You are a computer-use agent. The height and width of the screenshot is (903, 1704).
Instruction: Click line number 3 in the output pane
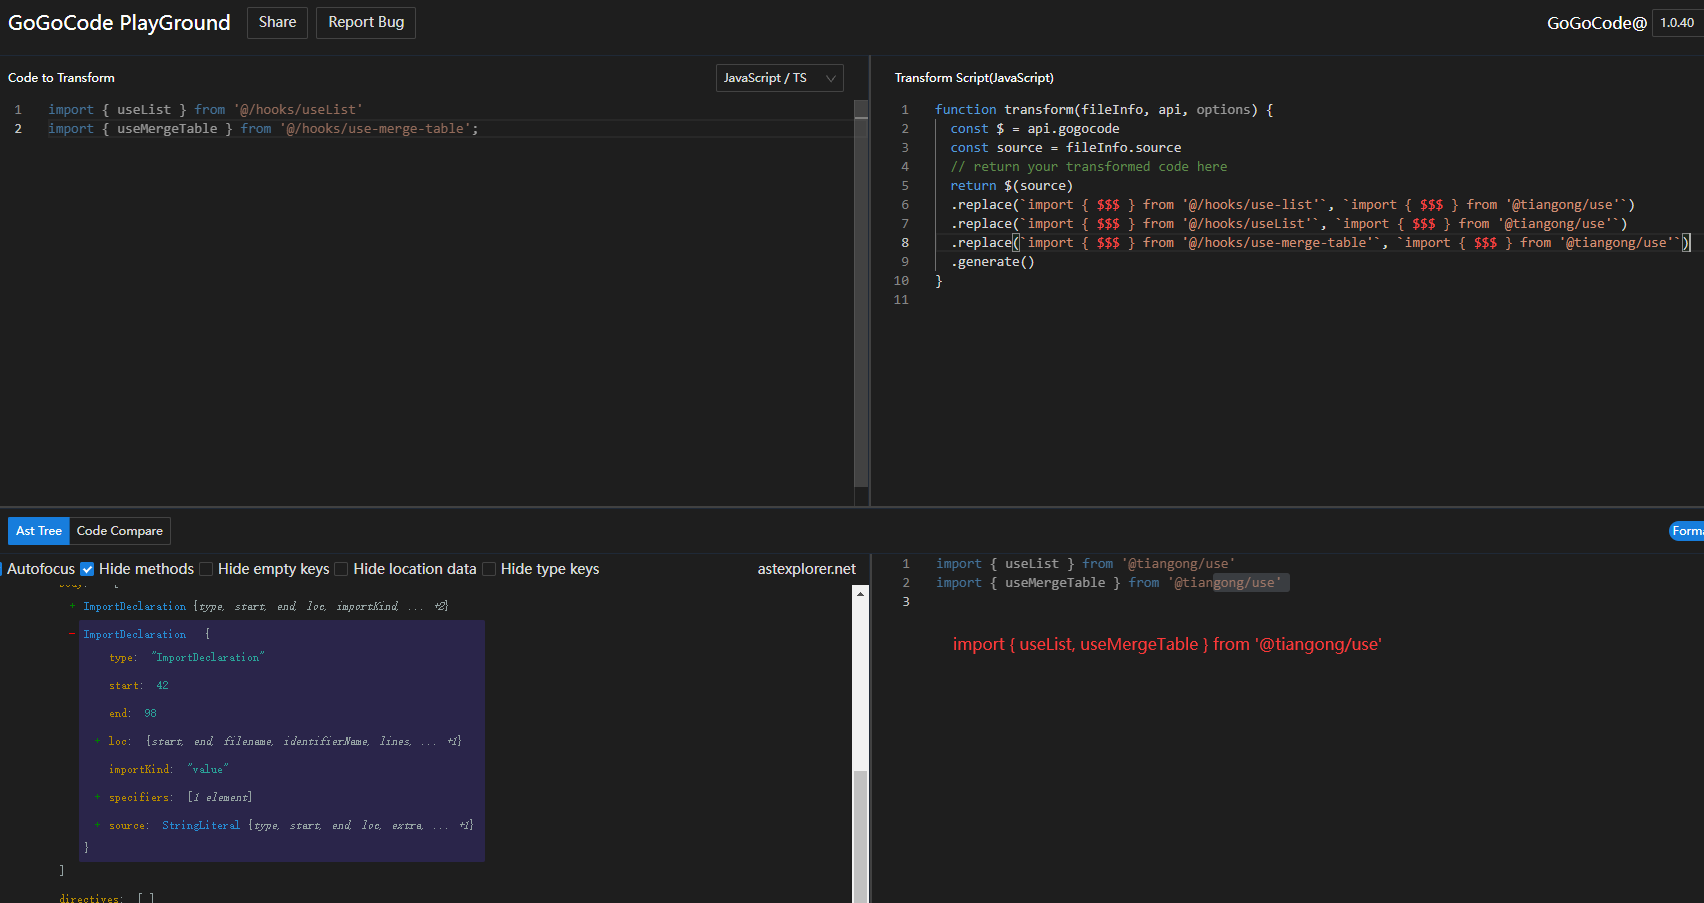(906, 602)
